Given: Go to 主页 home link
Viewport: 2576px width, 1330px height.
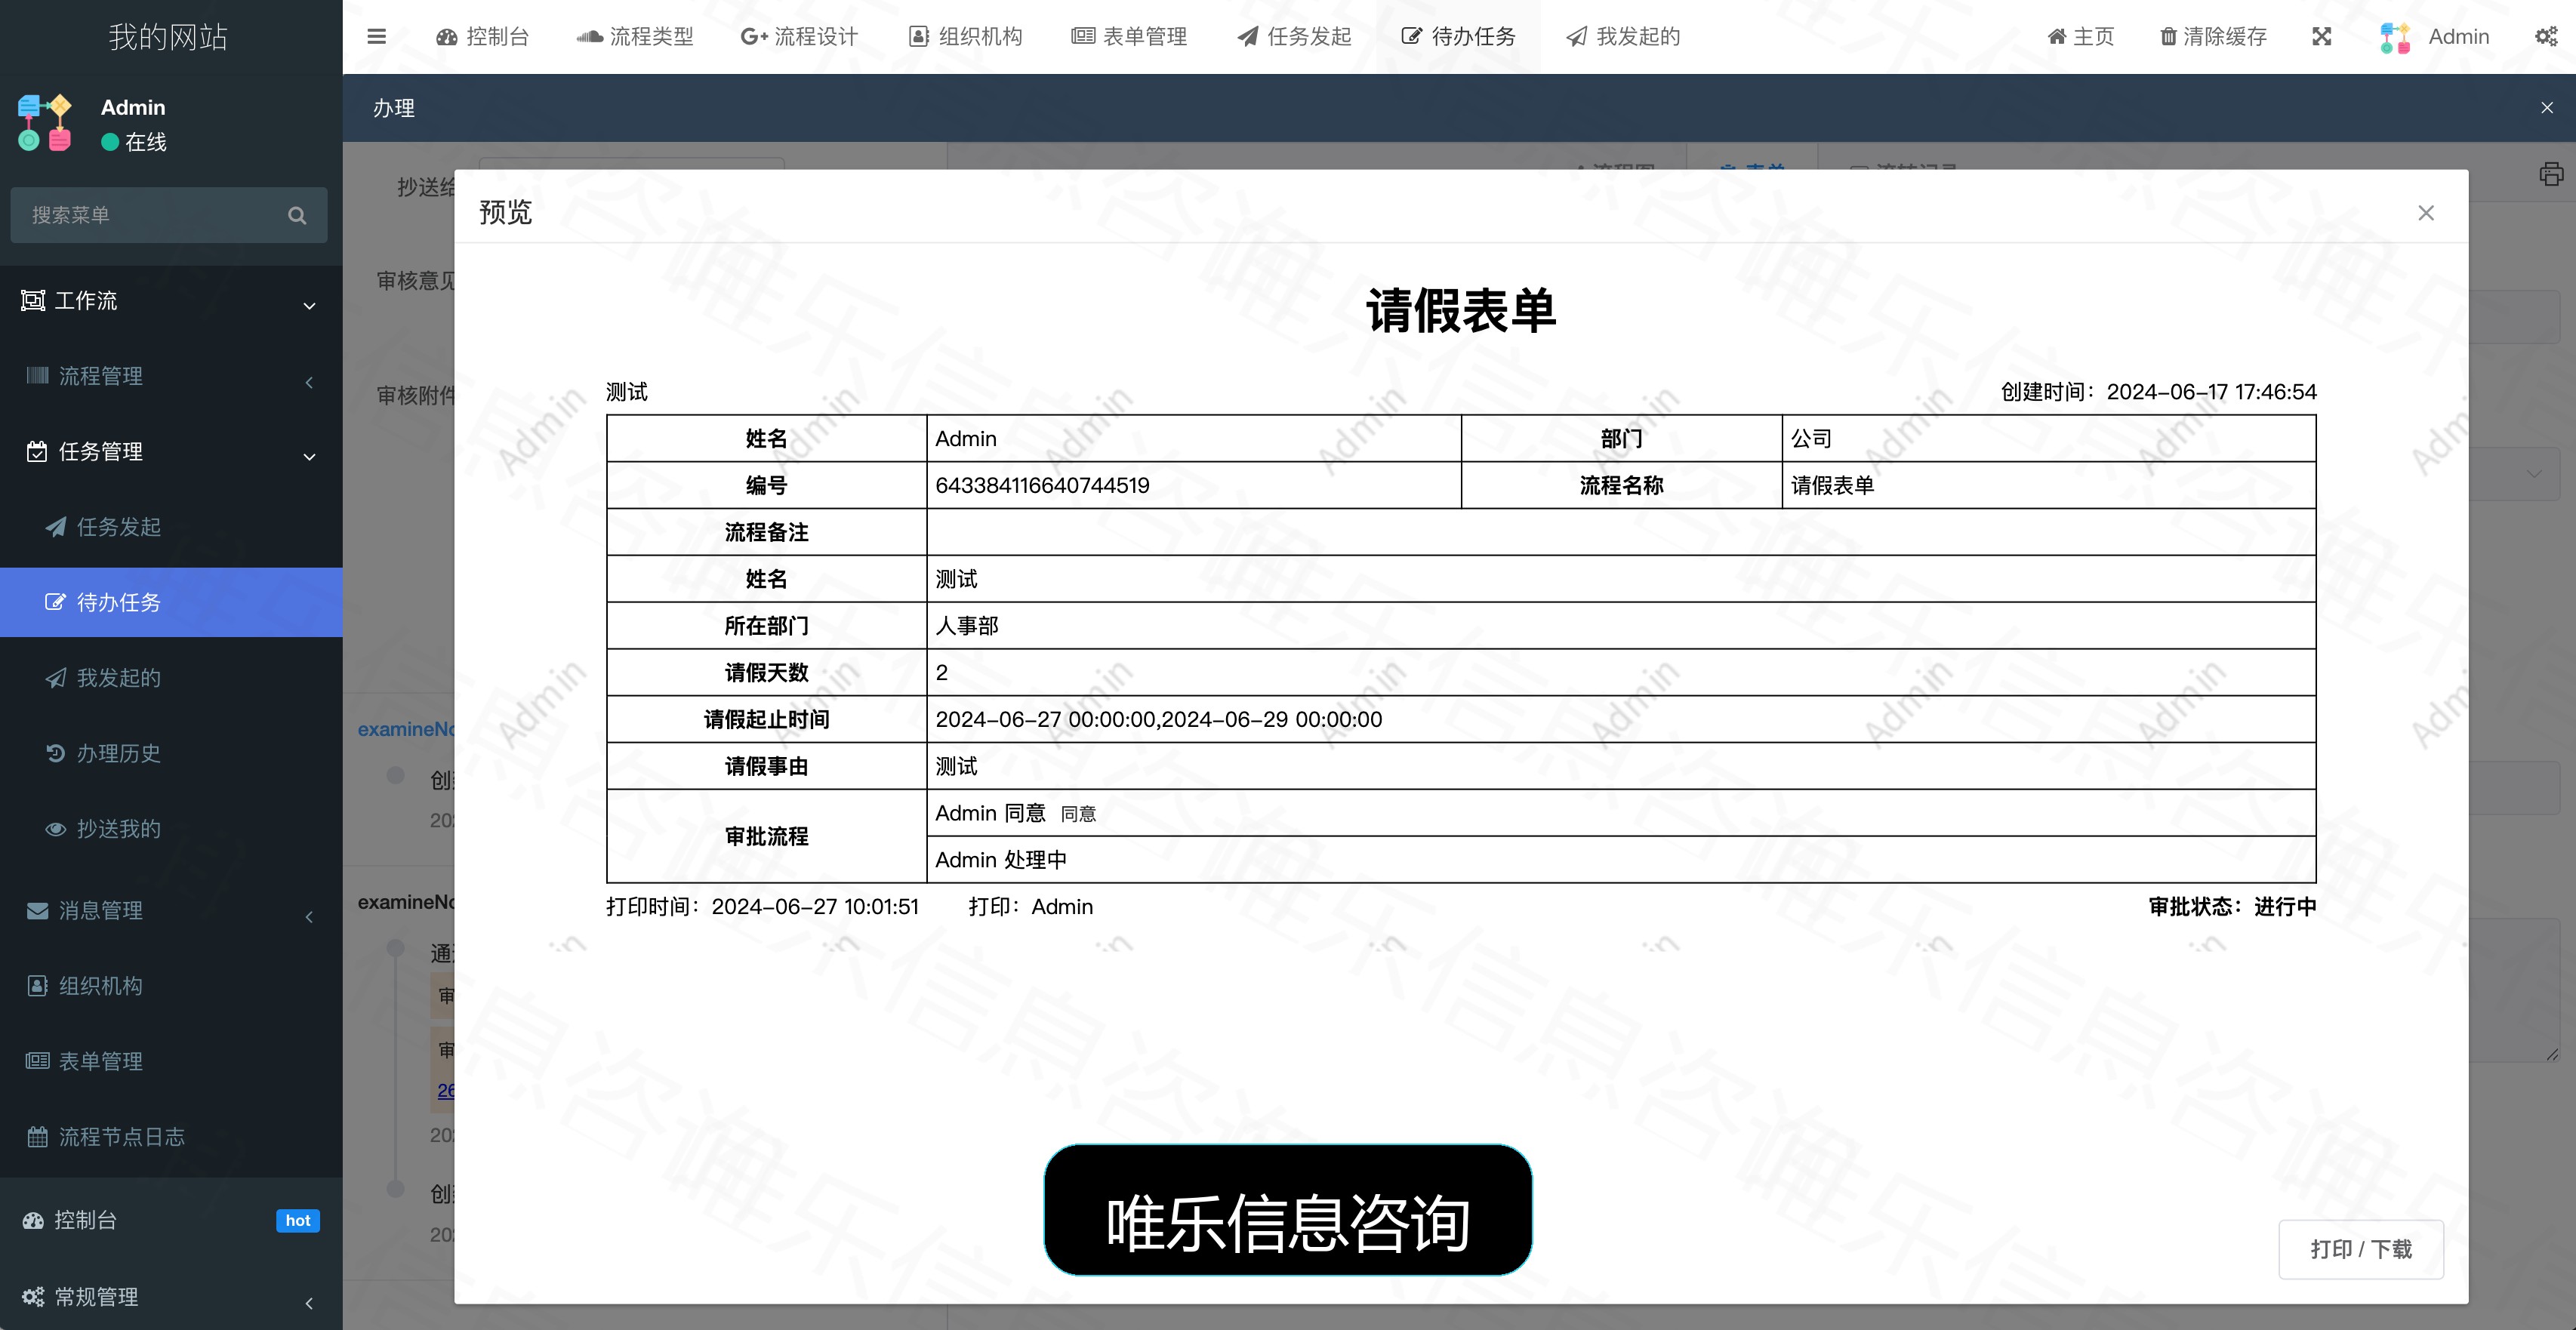Looking at the screenshot, I should [x=2081, y=37].
